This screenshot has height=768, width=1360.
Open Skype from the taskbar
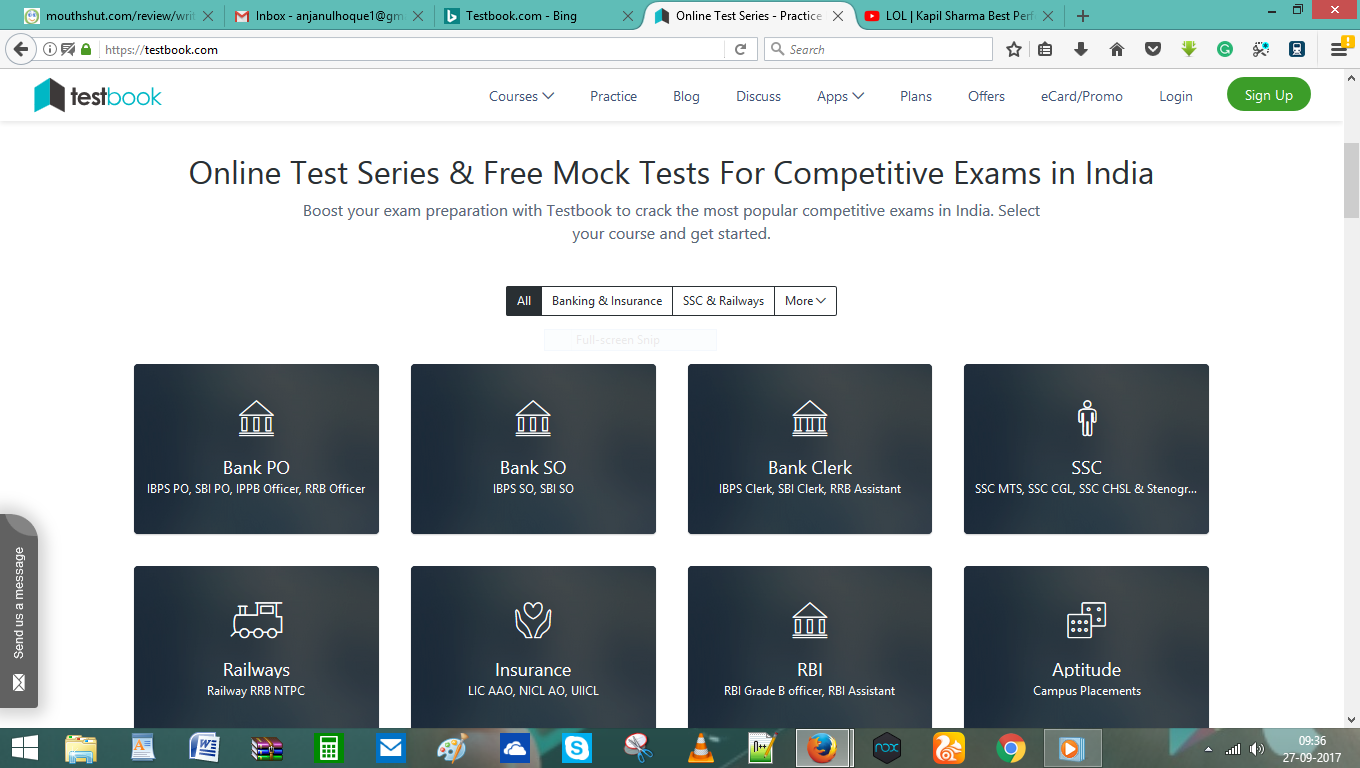(576, 747)
